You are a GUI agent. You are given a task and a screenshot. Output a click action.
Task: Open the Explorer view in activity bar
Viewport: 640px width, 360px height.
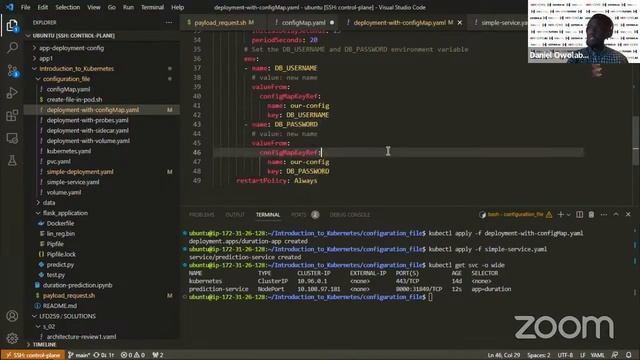click(12, 26)
